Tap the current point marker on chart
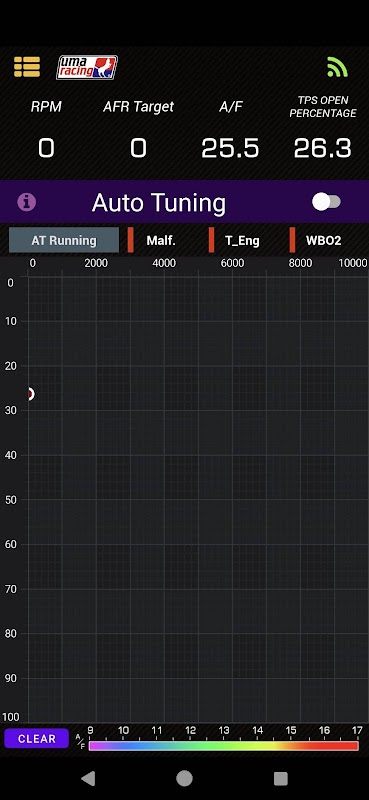The height and width of the screenshot is (800, 369). click(31, 394)
